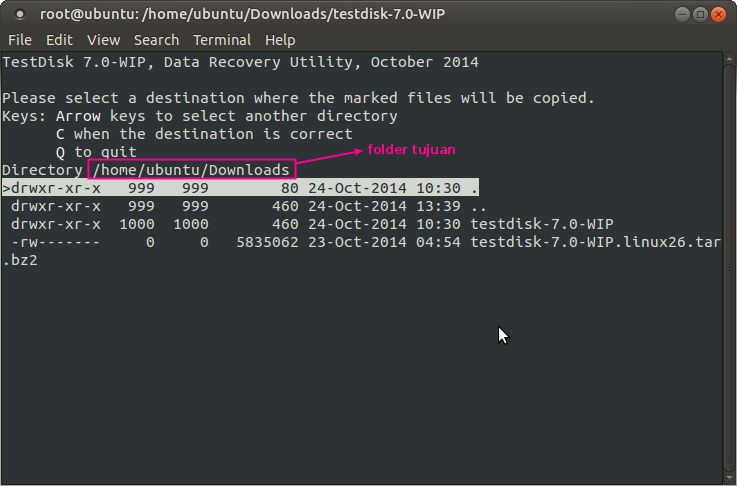Viewport: 737px width, 486px height.
Task: Maximize the terminal window
Action: [x=700, y=15]
